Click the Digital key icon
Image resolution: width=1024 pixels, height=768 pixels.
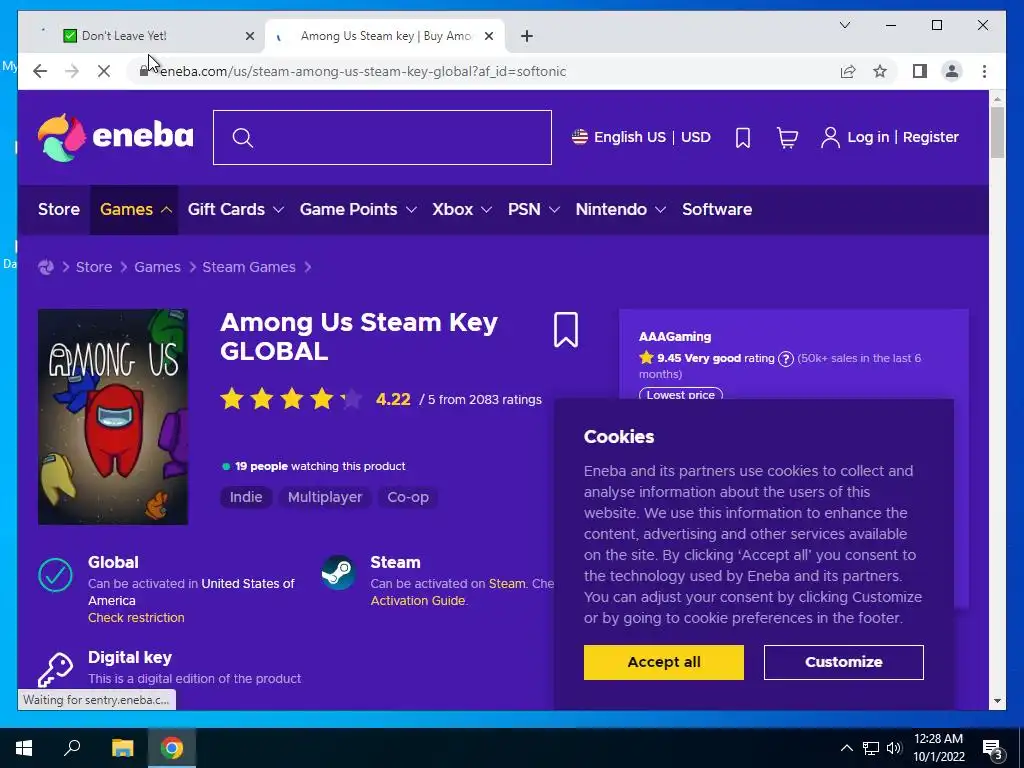coord(56,669)
